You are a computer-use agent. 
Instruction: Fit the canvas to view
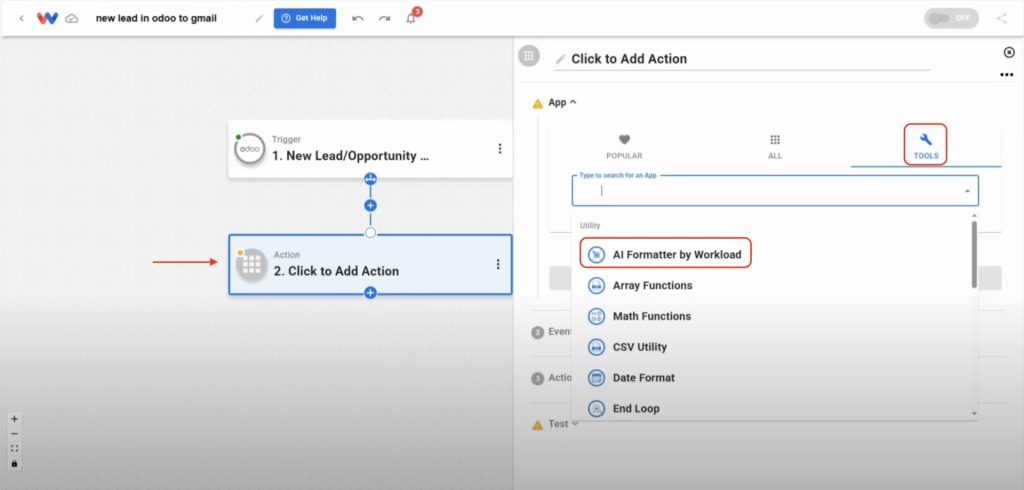point(14,449)
